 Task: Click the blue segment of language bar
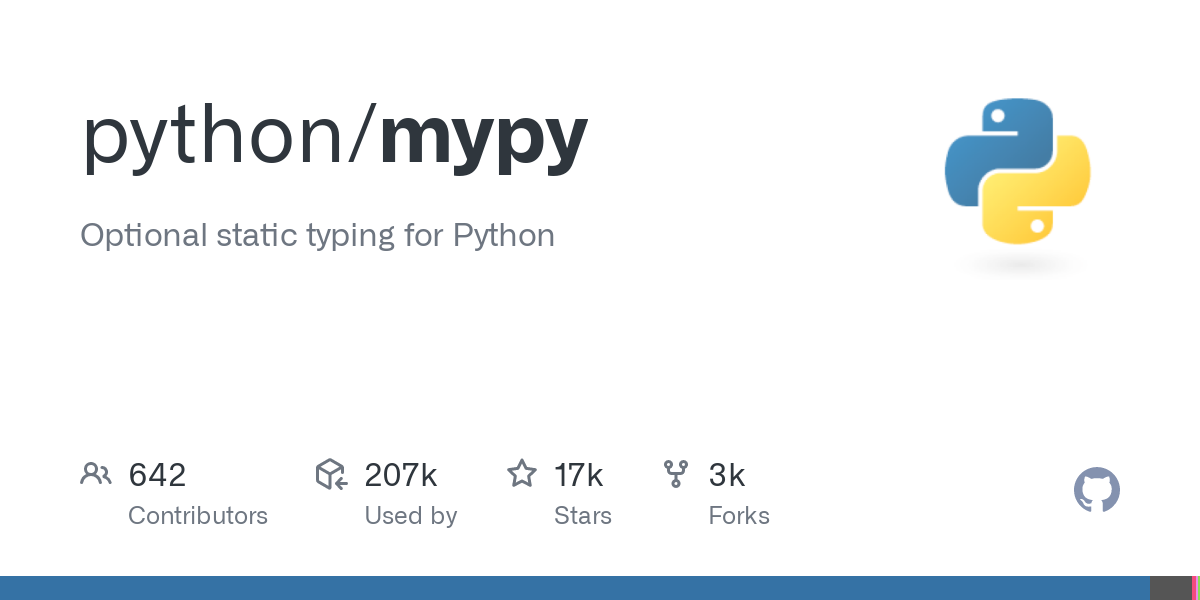pos(574,588)
